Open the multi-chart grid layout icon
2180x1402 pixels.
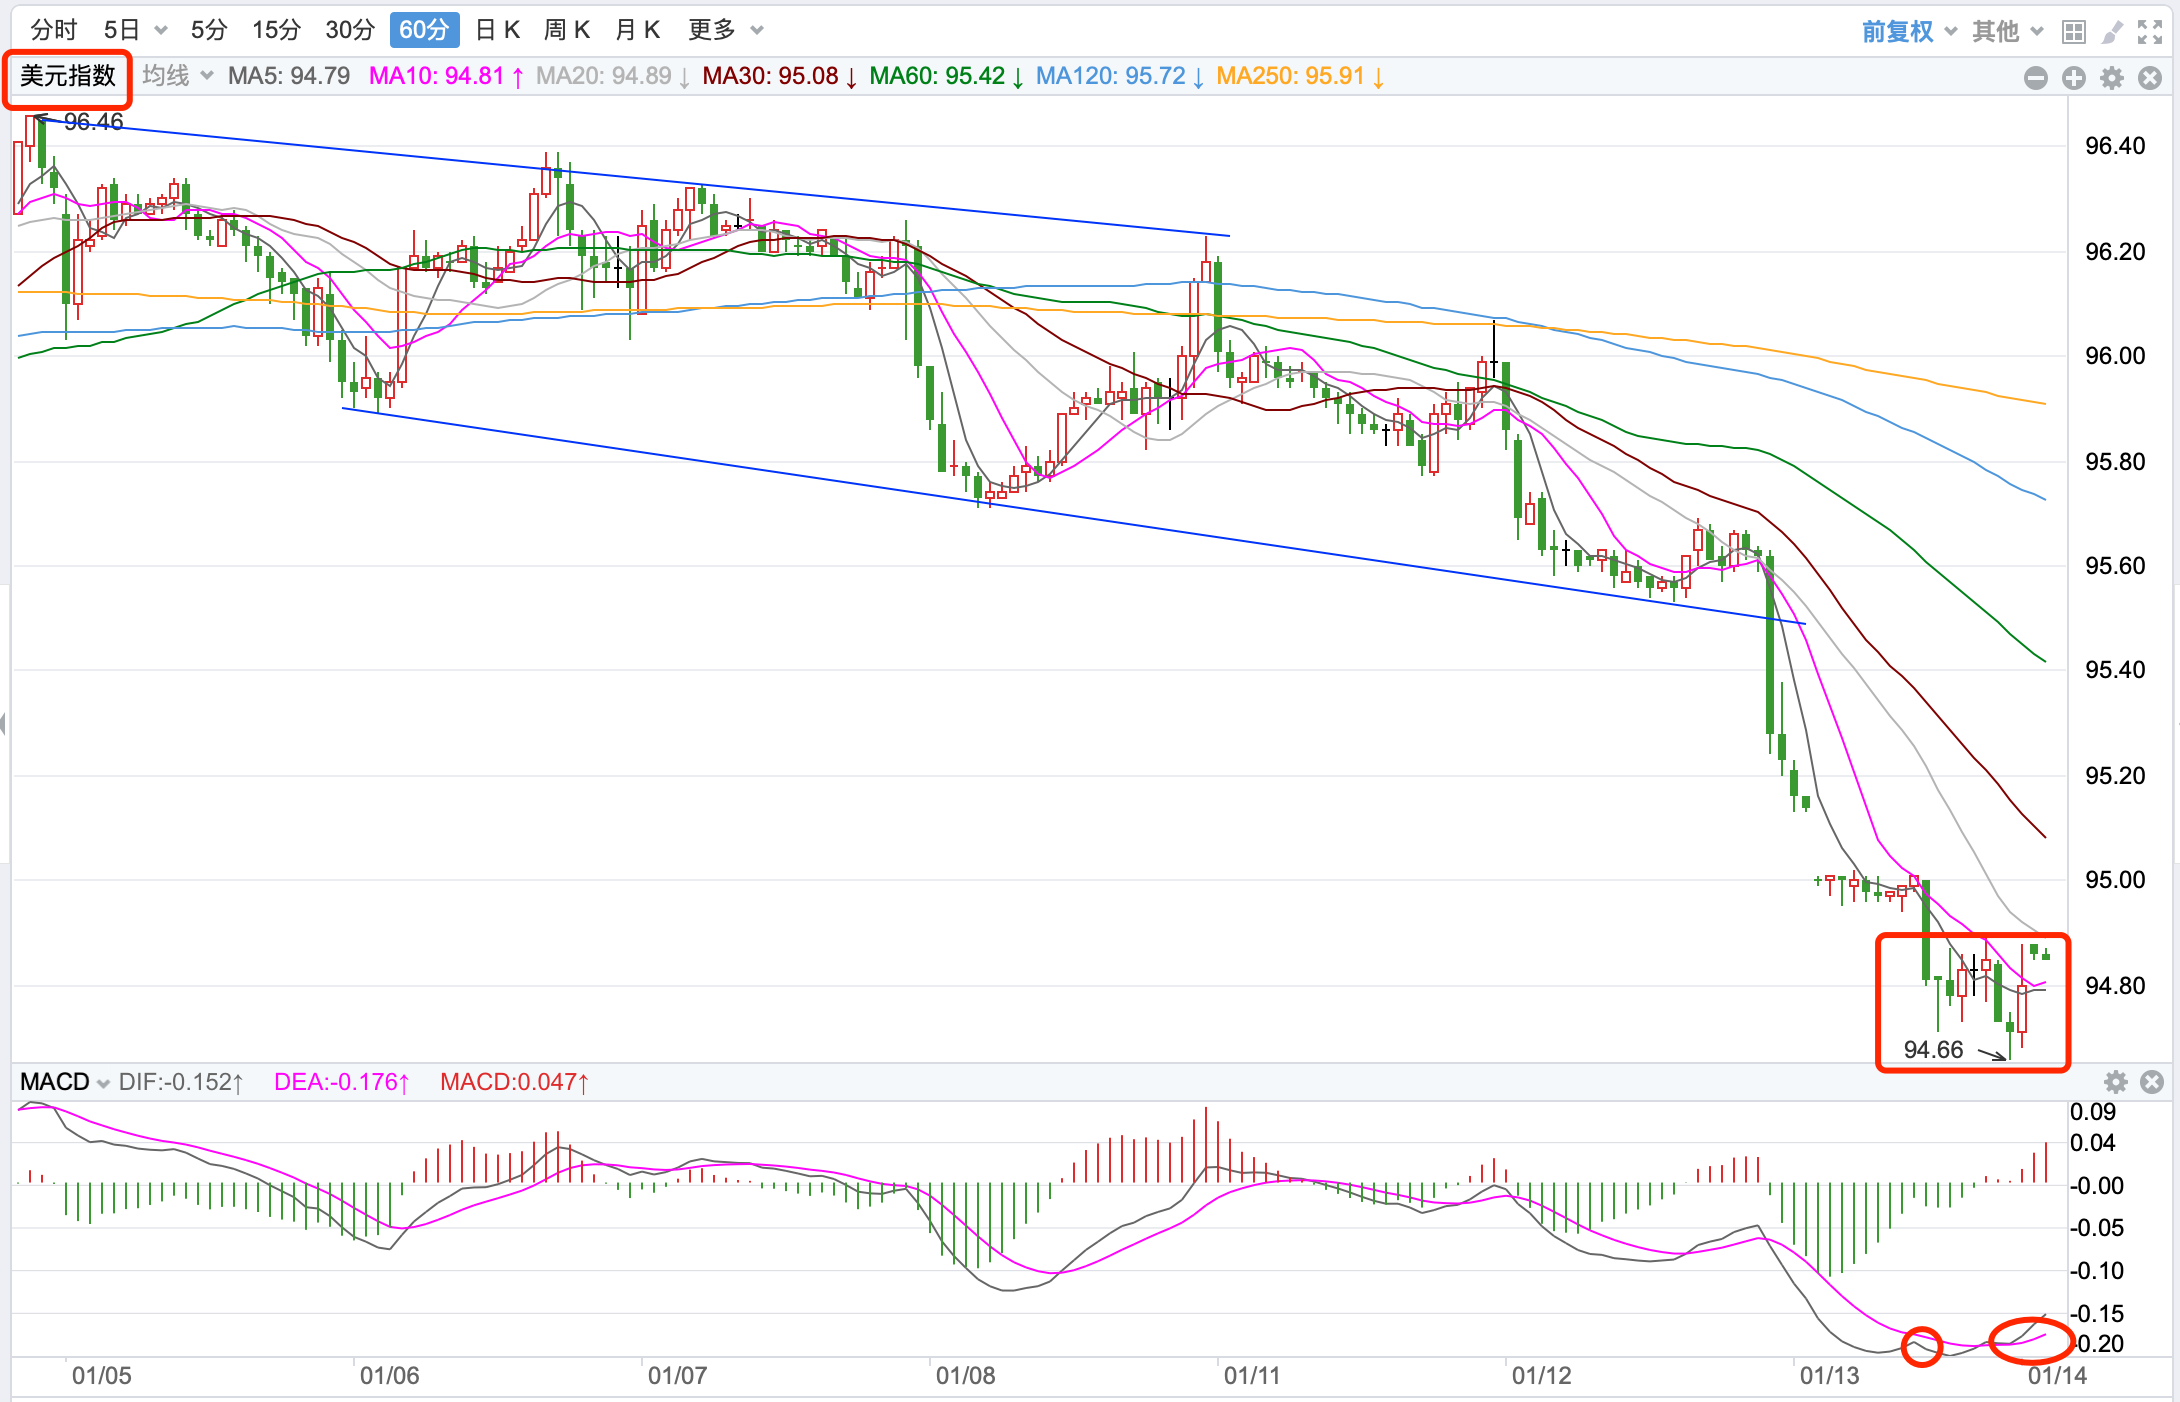coord(2073,32)
